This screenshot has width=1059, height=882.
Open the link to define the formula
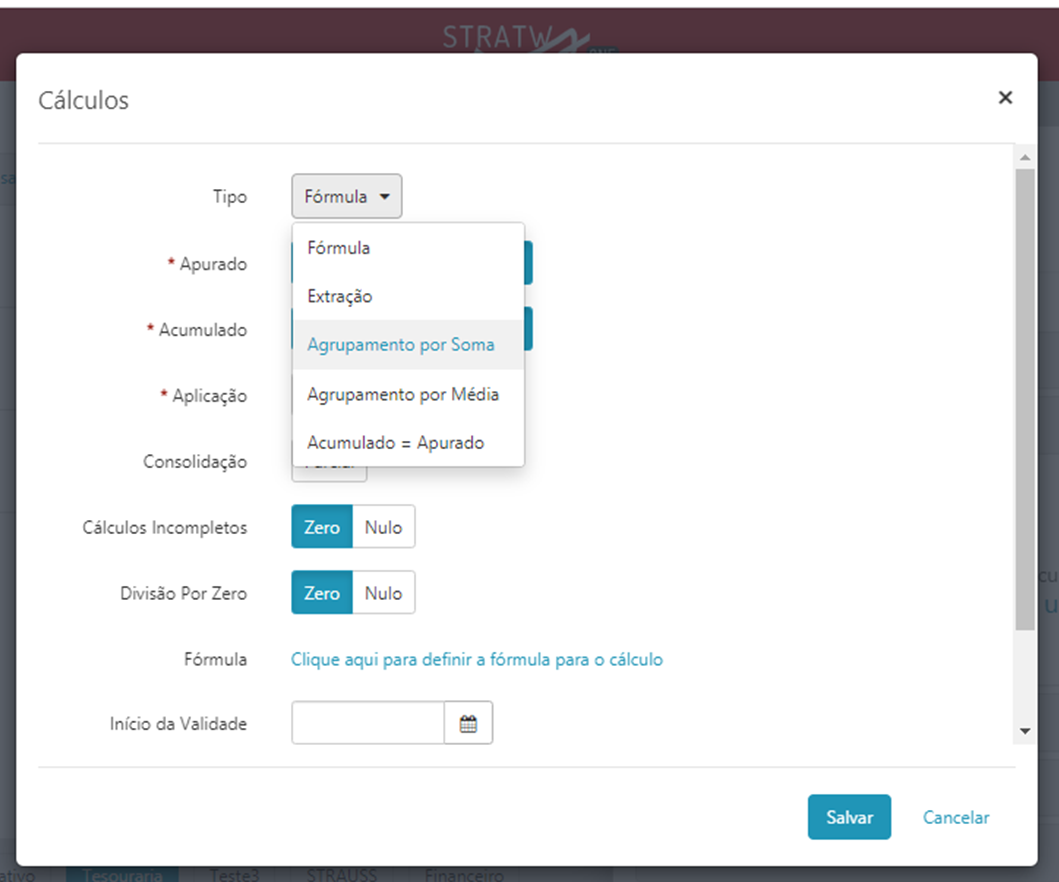pyautogui.click(x=477, y=659)
